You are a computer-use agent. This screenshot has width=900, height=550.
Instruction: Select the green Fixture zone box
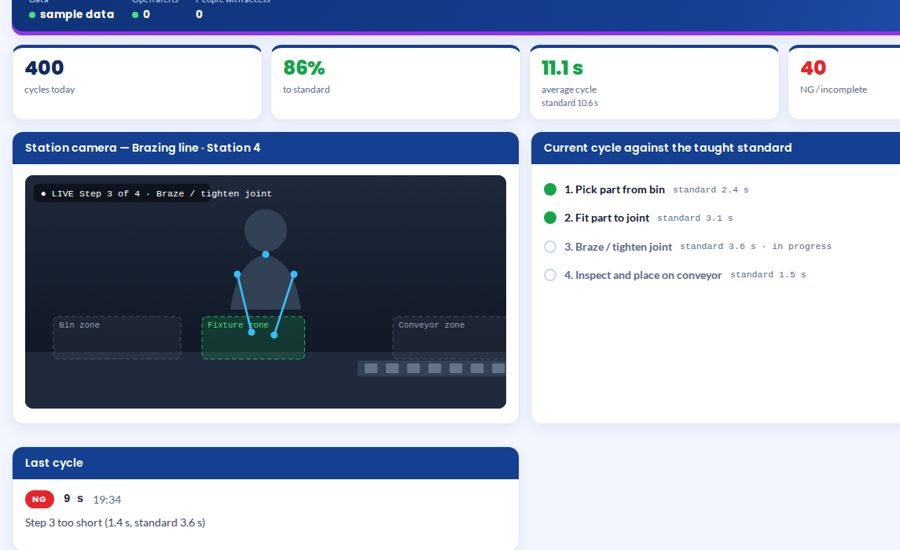coord(253,338)
